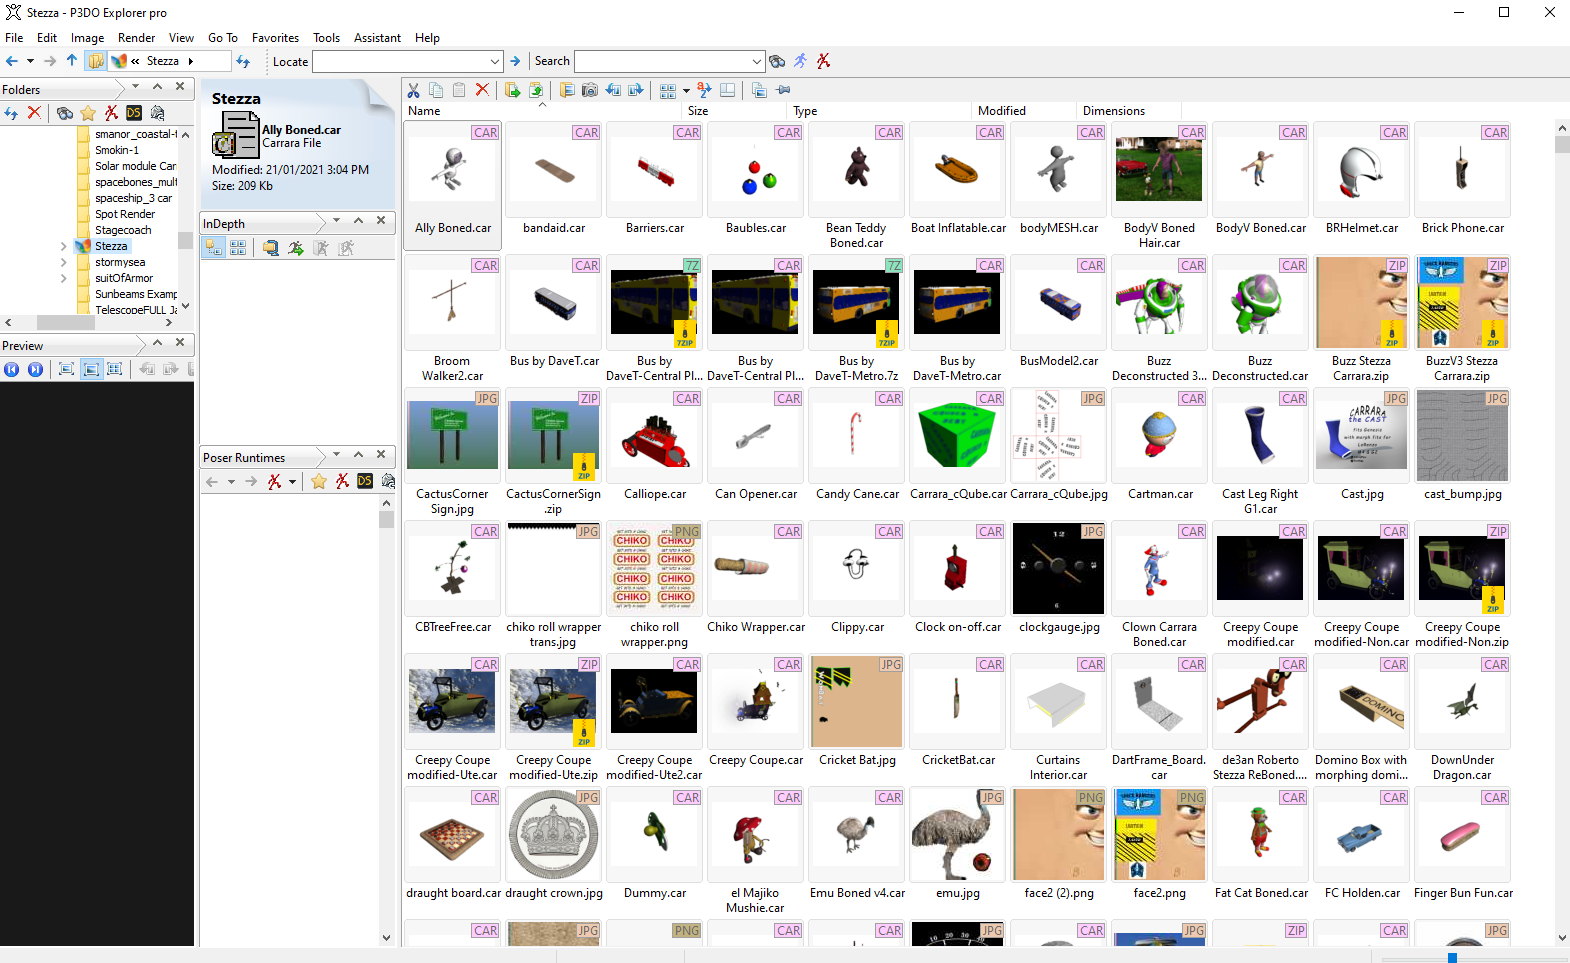1570x963 pixels.
Task: Expand the Stezza folder tree node
Action: click(64, 246)
